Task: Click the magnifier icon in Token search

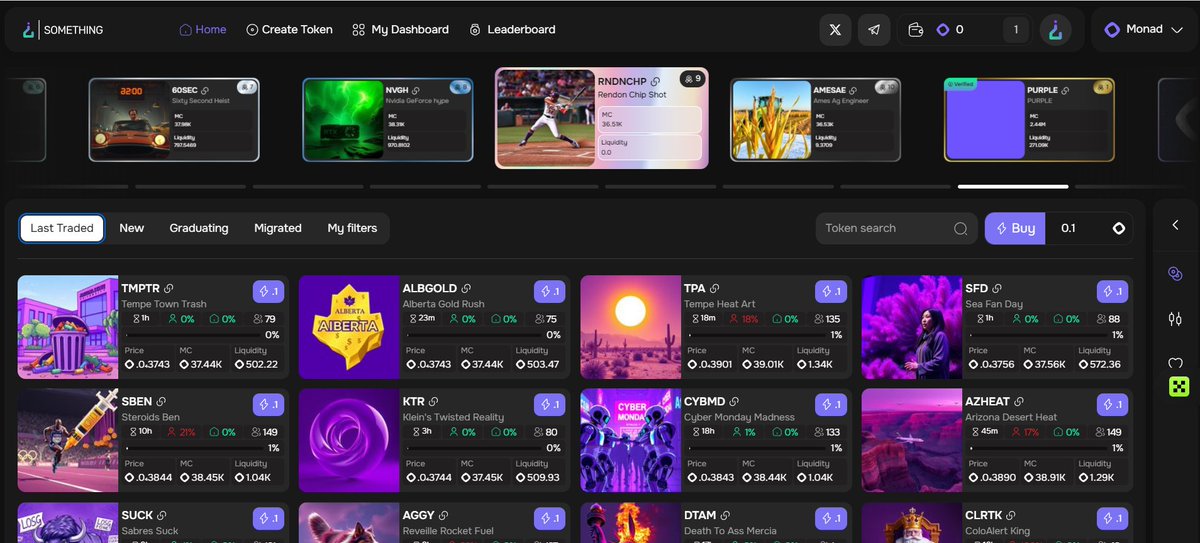Action: coord(960,228)
